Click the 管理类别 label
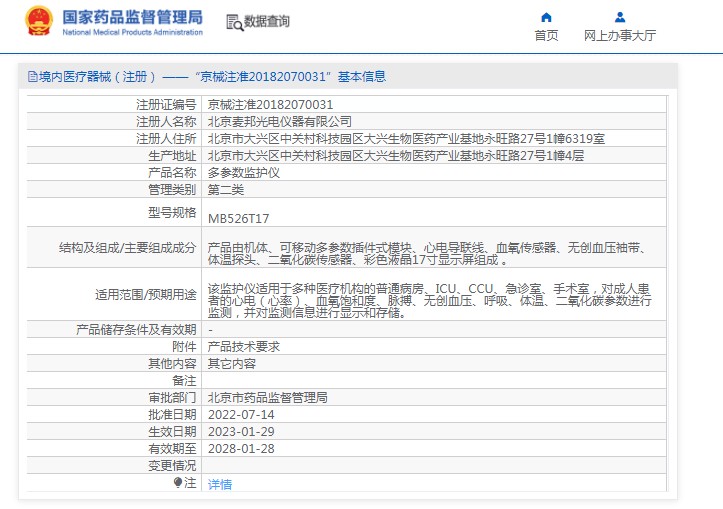 [172, 190]
